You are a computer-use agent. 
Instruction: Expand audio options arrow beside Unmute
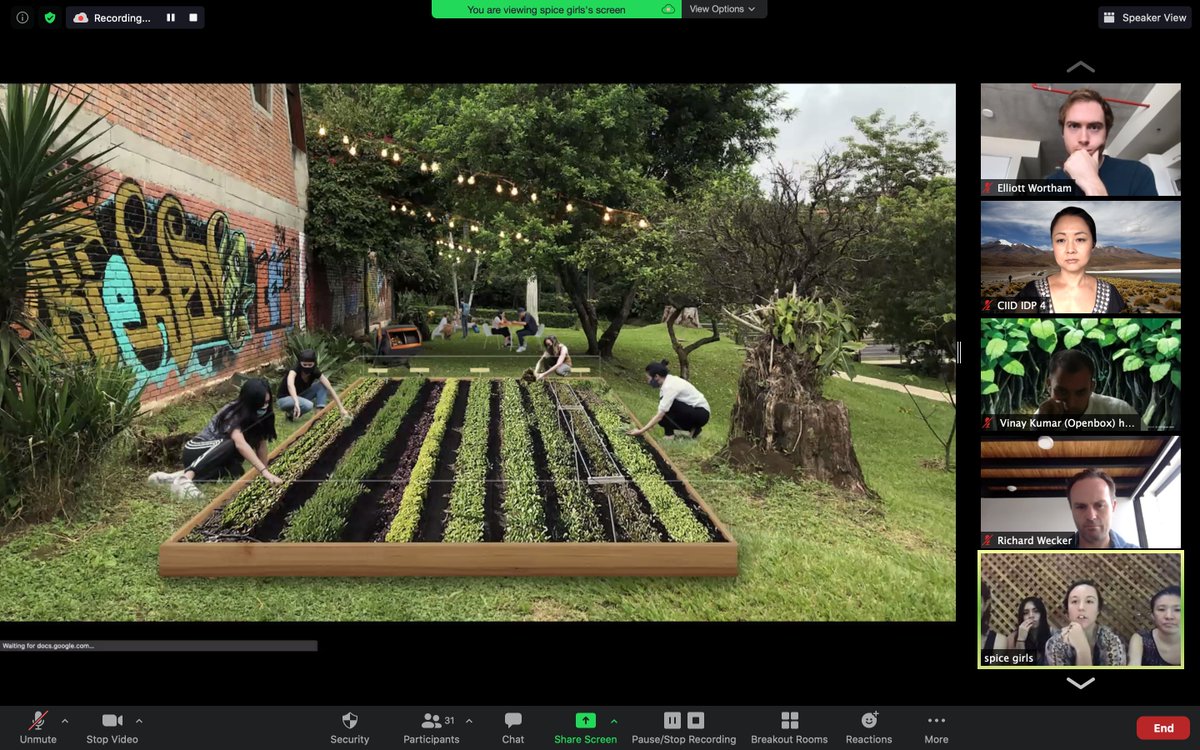pyautogui.click(x=65, y=720)
